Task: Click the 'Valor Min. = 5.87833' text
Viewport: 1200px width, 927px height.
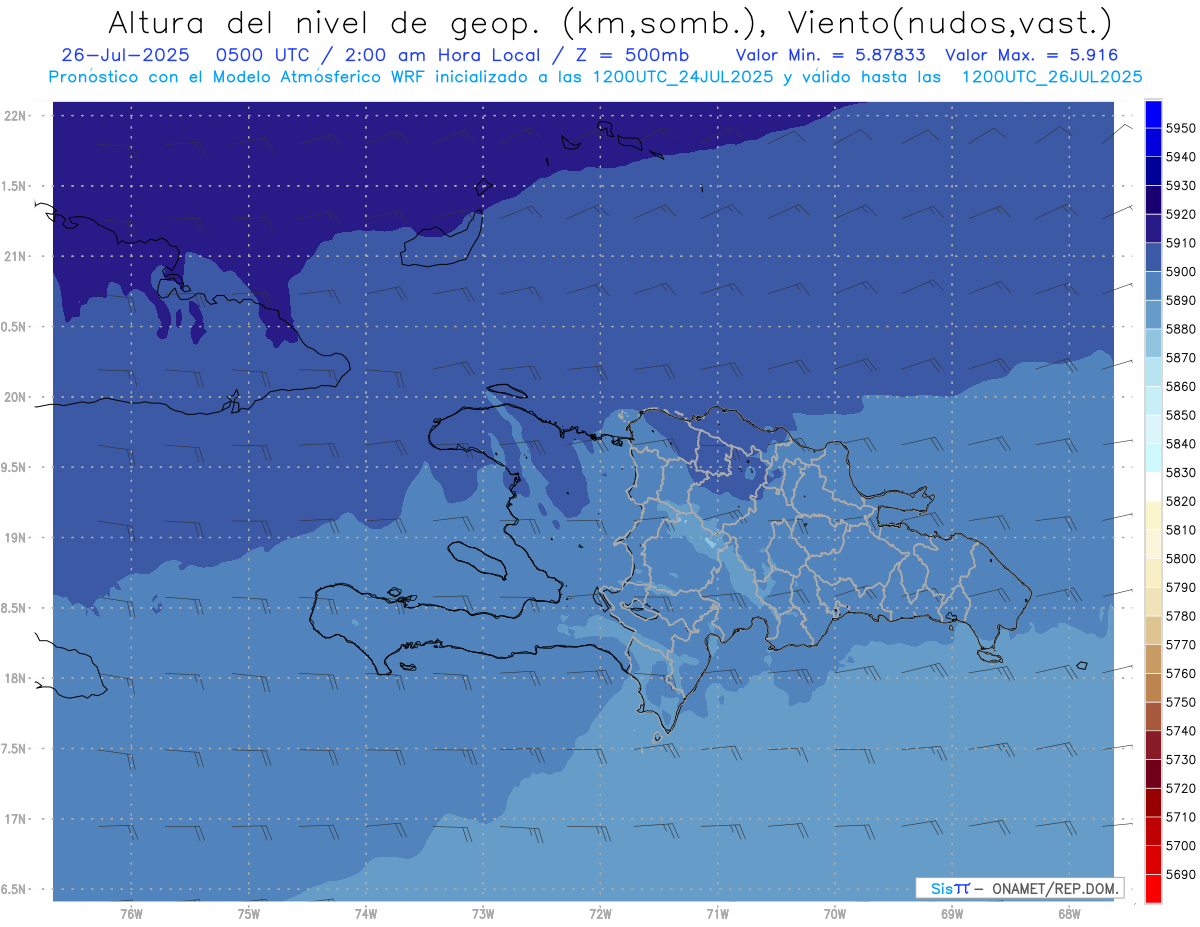Action: coord(830,55)
